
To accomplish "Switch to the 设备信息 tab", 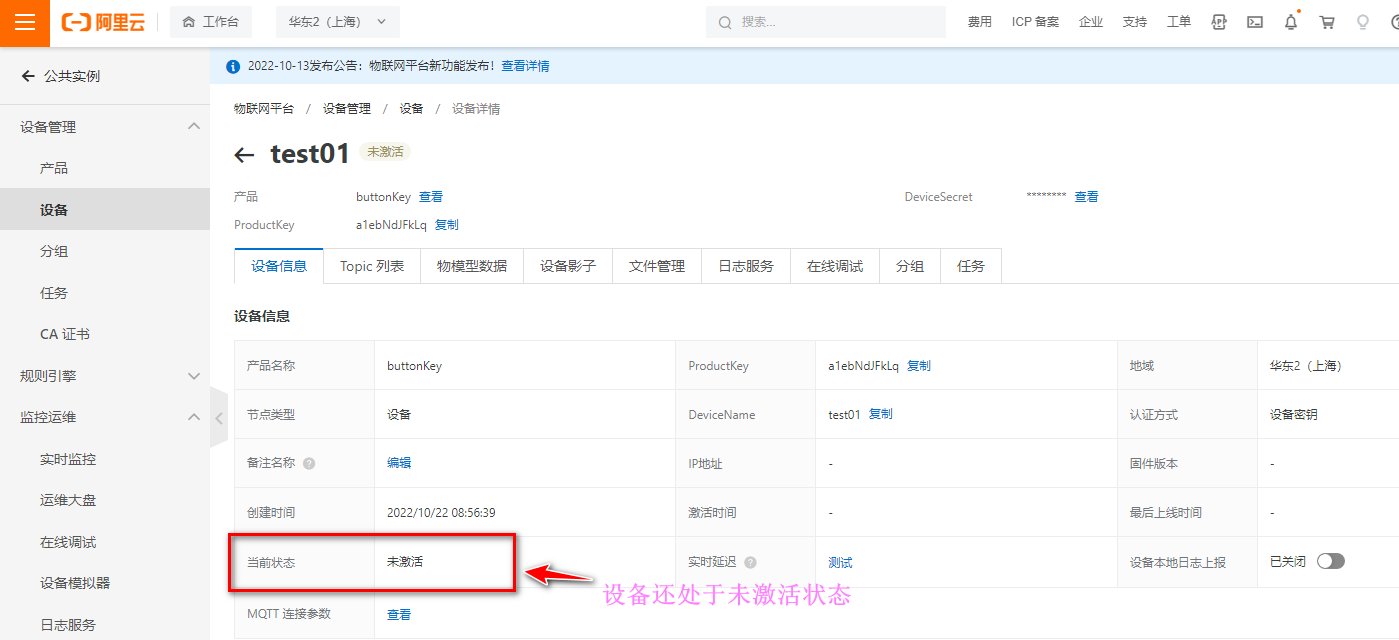I will coord(279,266).
